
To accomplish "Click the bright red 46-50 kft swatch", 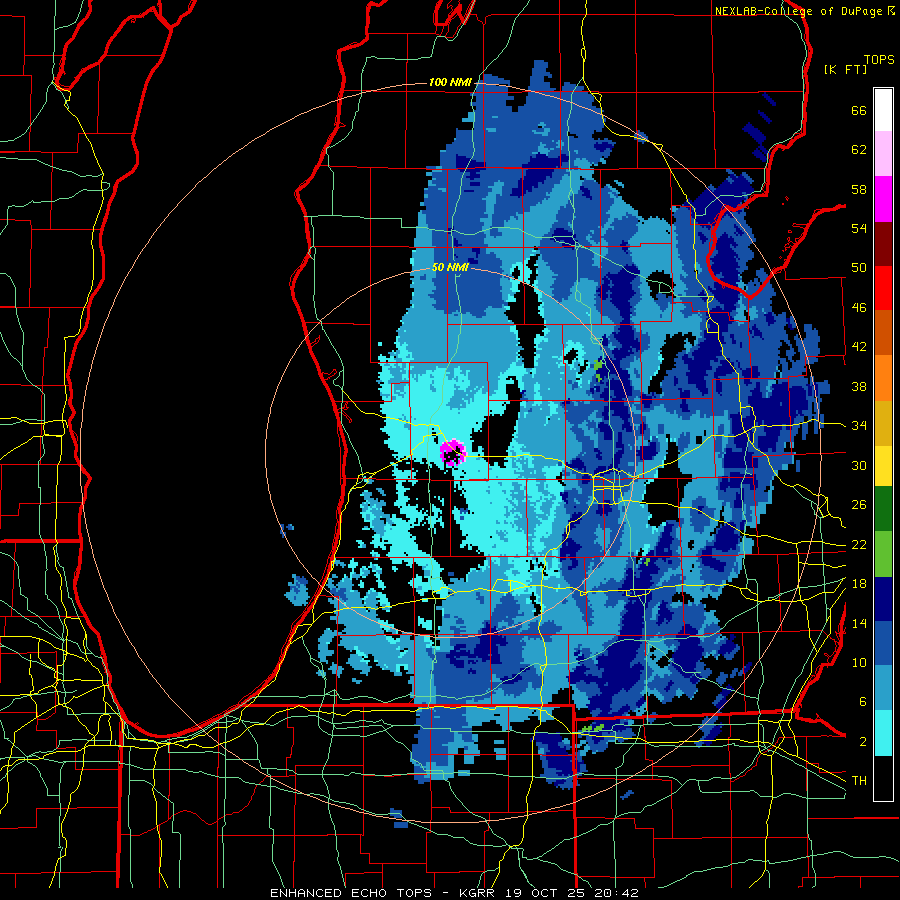I will [x=883, y=288].
